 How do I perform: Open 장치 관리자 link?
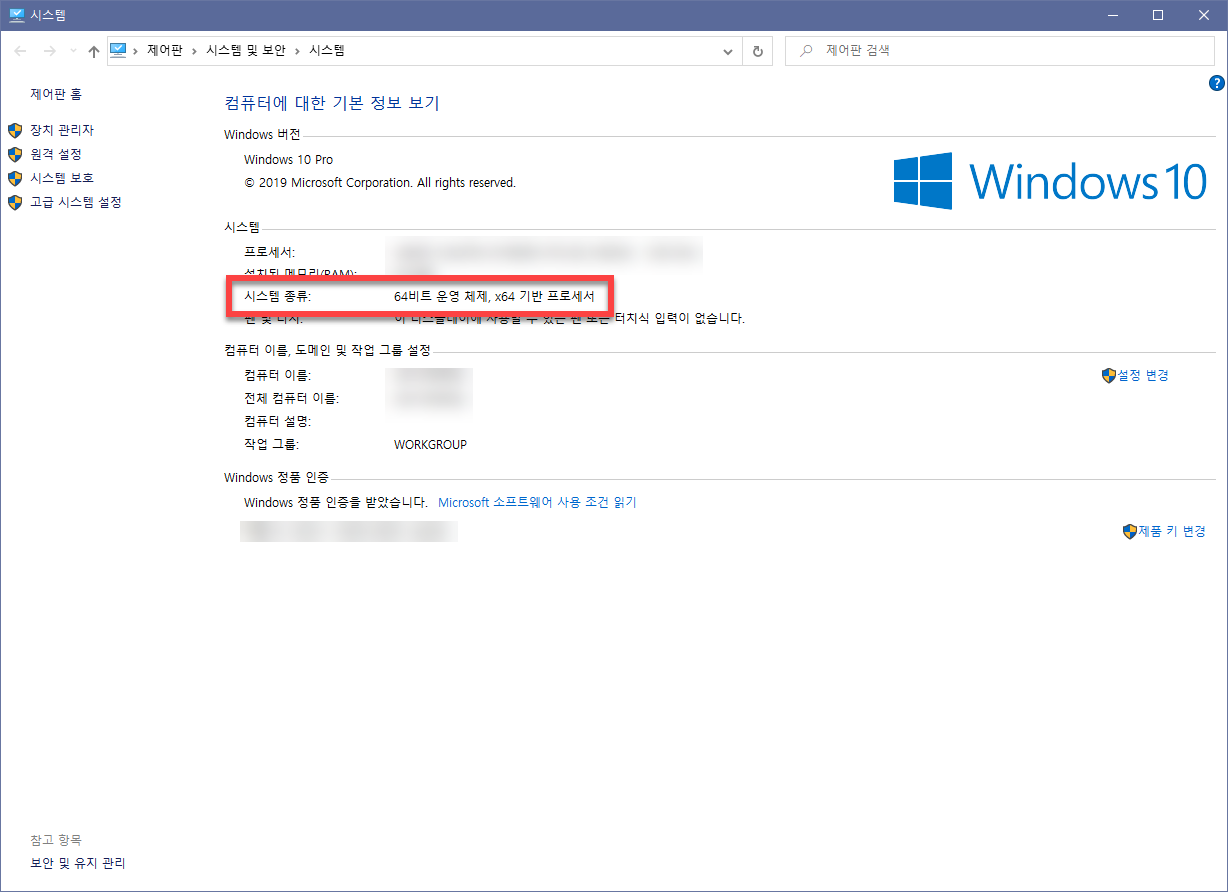click(62, 130)
